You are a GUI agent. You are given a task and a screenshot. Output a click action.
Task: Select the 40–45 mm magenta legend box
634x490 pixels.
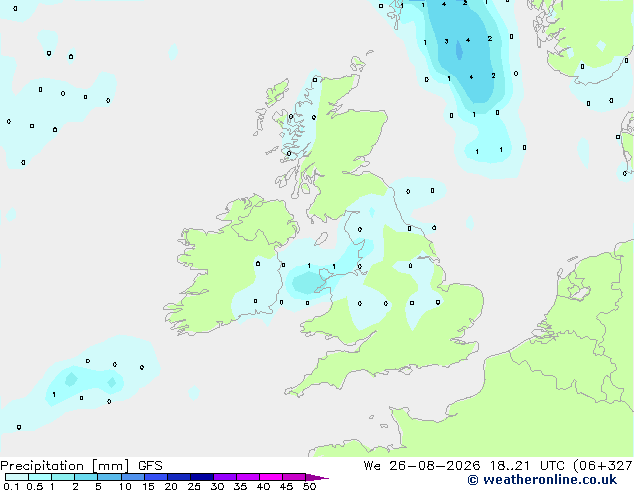[x=271, y=477]
